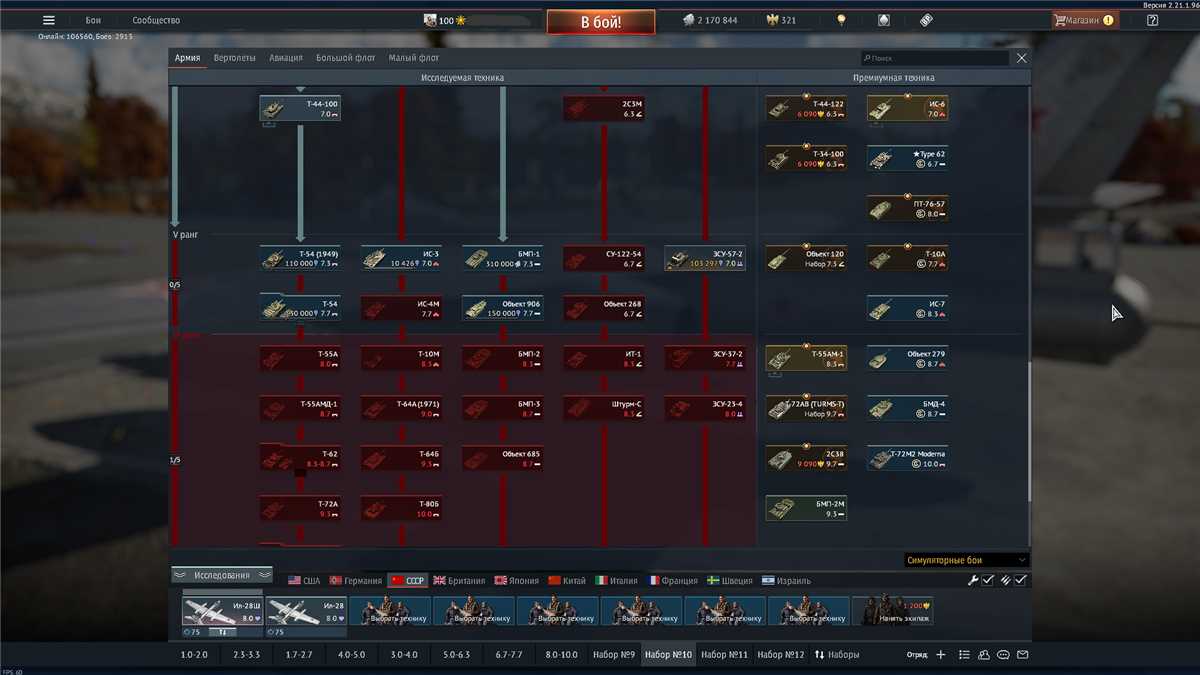Open the Наборы presets dropdown
Screen dimensions: 1200x675
click(x=837, y=655)
